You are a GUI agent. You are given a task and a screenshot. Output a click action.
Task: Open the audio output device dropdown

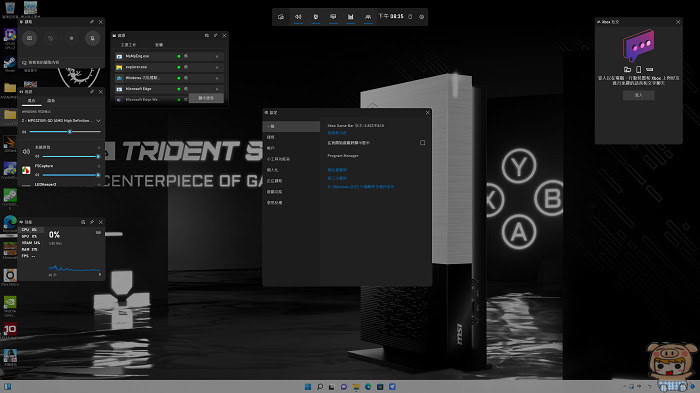[x=61, y=121]
